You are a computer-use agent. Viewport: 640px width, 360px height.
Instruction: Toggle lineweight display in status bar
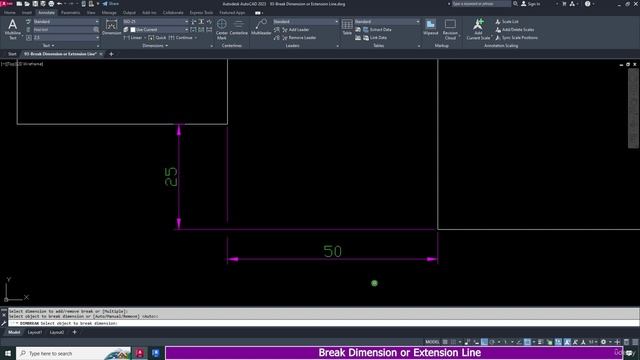[540, 342]
